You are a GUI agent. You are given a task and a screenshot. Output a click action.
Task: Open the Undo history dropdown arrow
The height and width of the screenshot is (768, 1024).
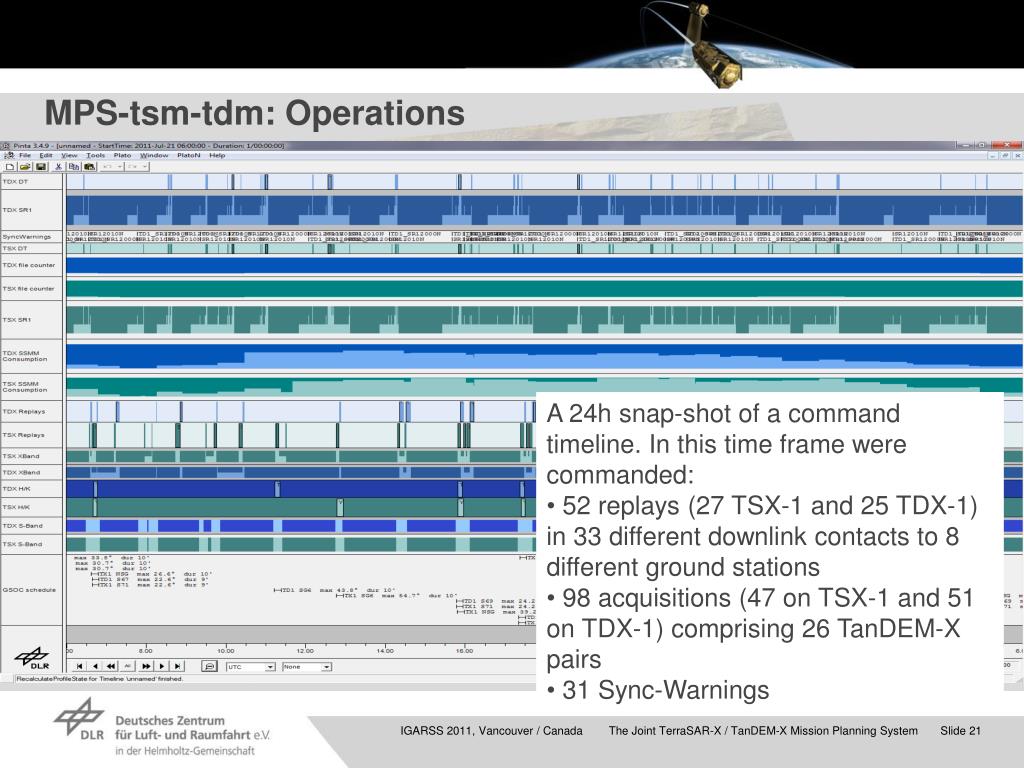(120, 167)
